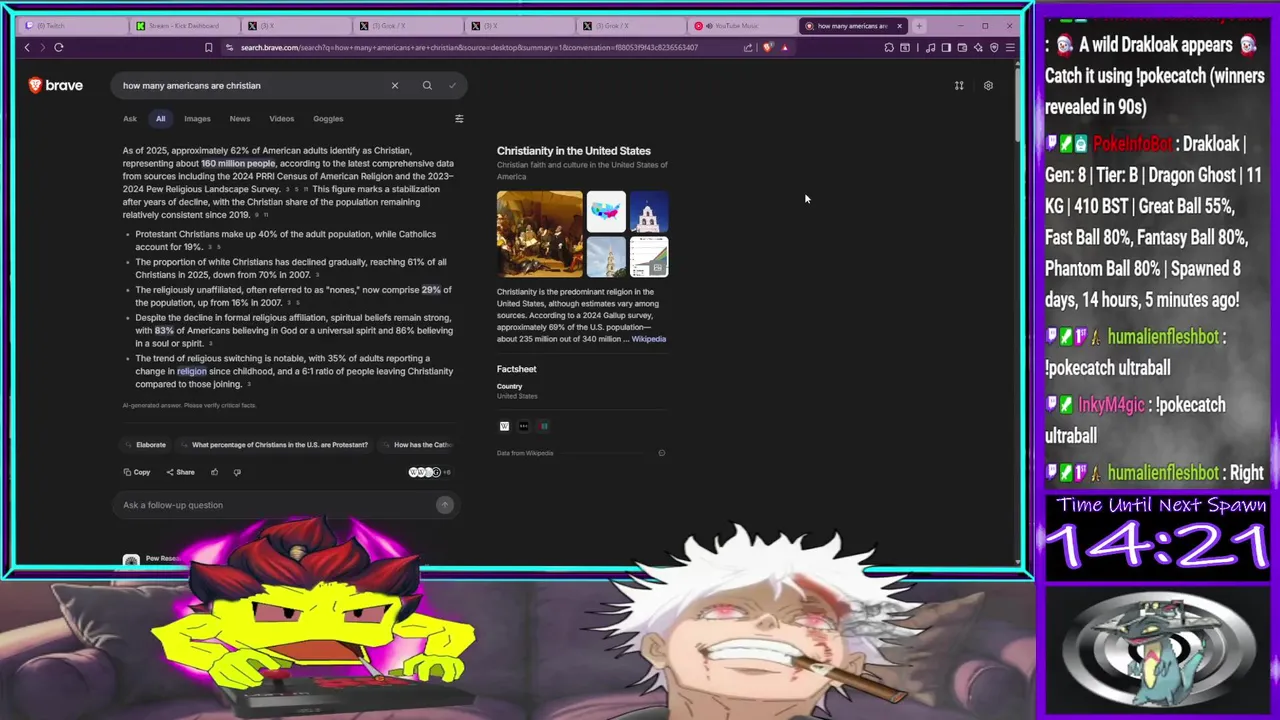1280x720 pixels.
Task: Send the follow-up question arrow
Action: [x=445, y=505]
